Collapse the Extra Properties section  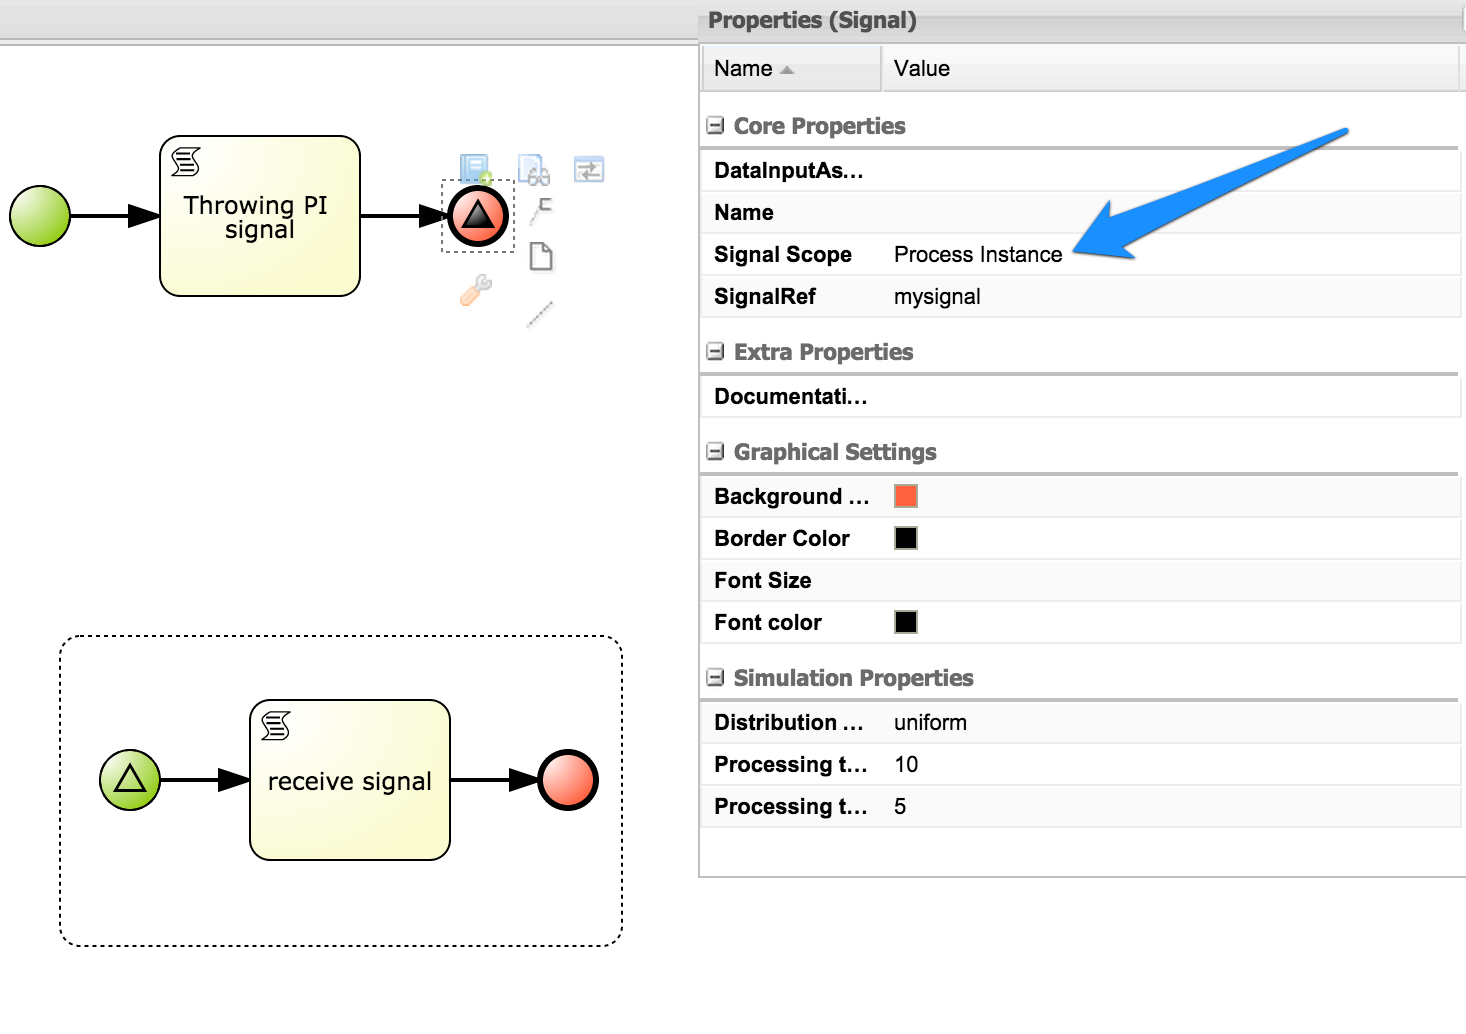715,351
